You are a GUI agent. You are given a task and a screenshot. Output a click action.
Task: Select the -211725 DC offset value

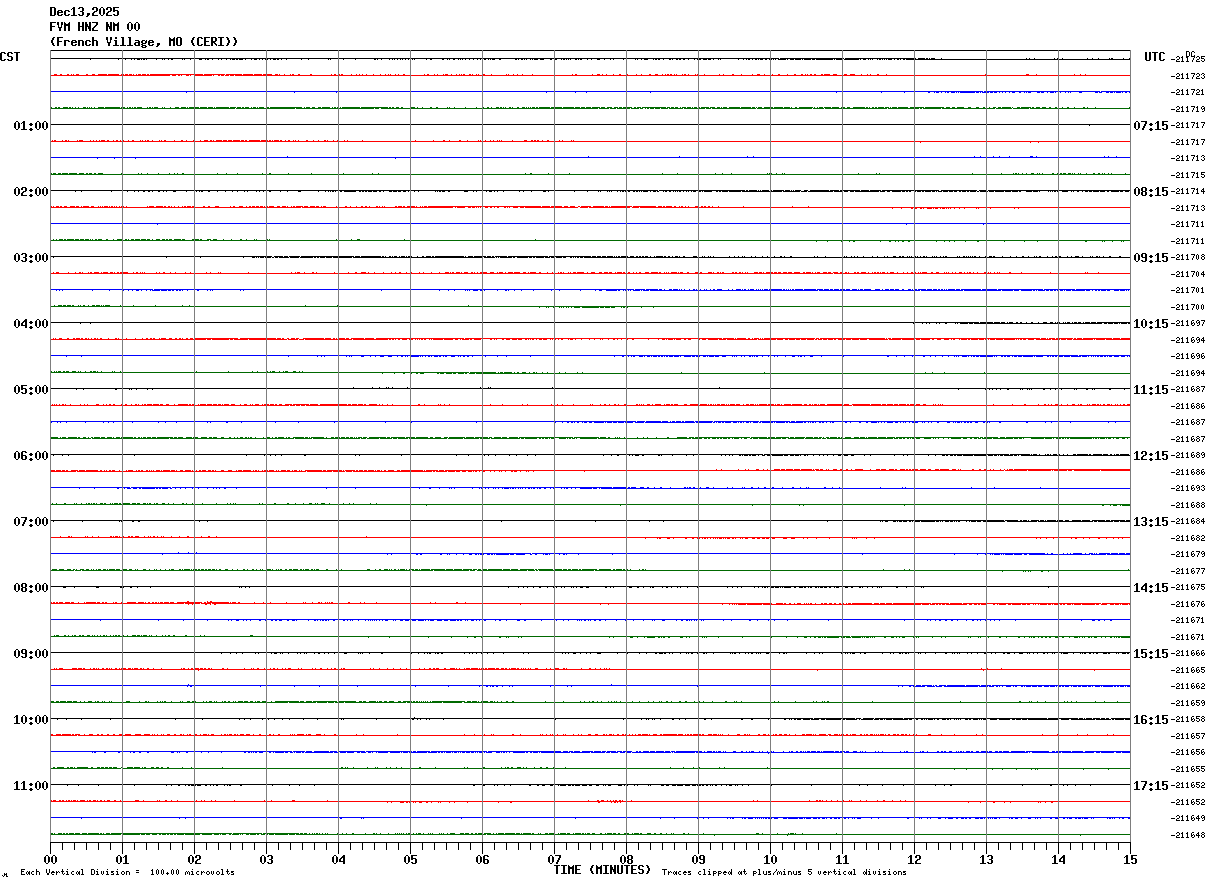point(1189,60)
